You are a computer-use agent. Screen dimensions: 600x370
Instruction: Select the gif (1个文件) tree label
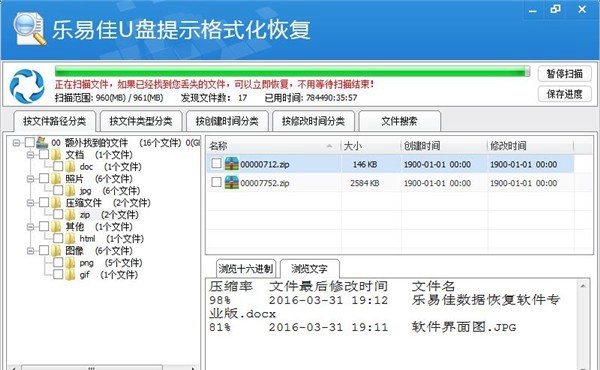pos(109,275)
